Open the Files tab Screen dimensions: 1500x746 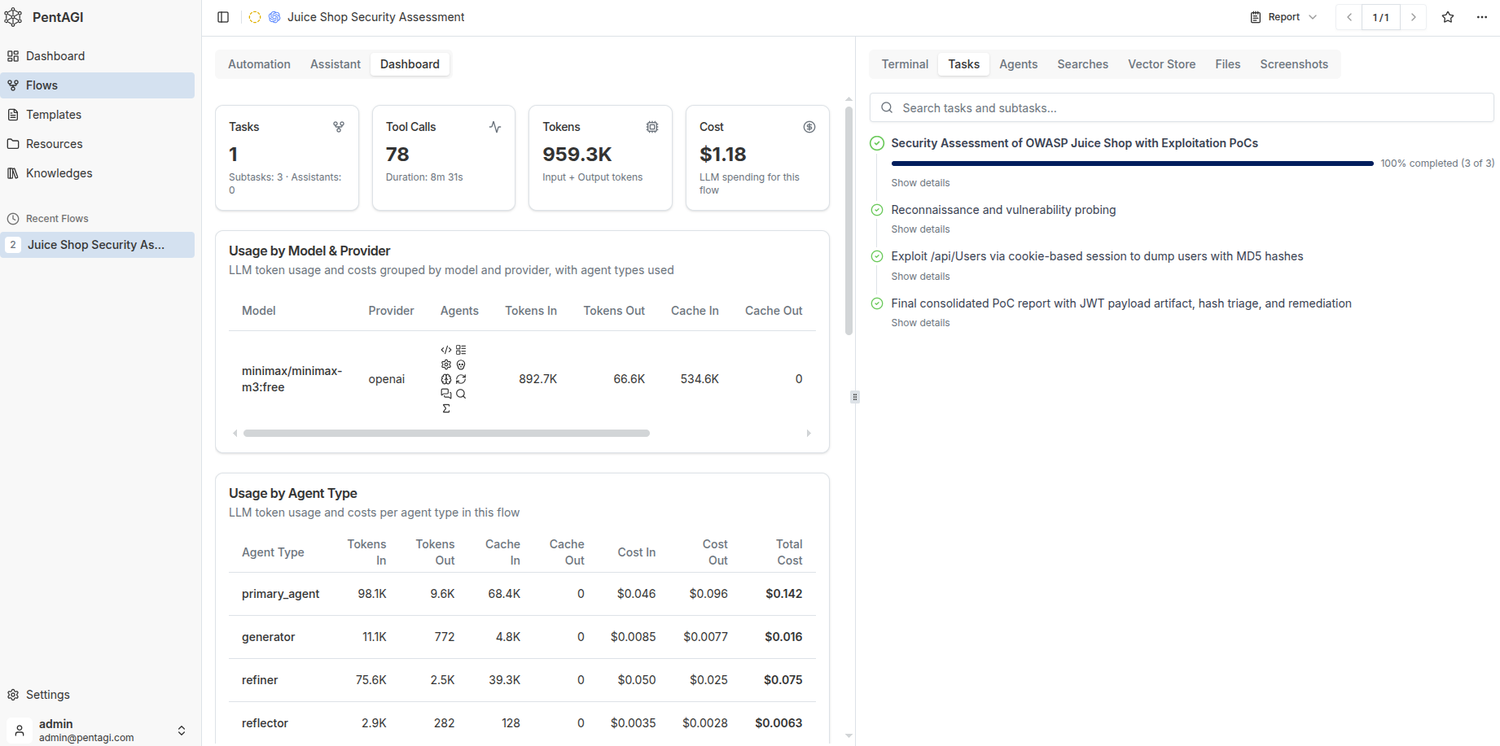click(1228, 64)
